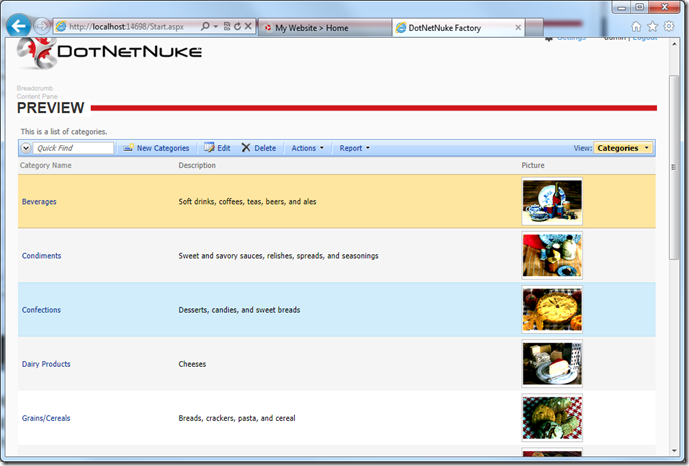Click the address bar URL field

click(127, 26)
